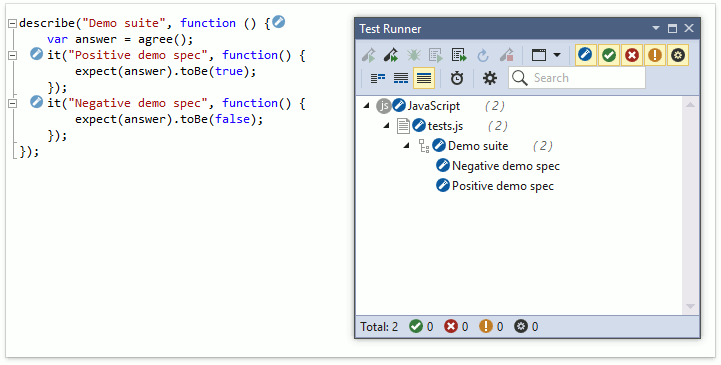Maximize the Test Runner panel
The width and height of the screenshot is (721, 365).
tap(672, 29)
